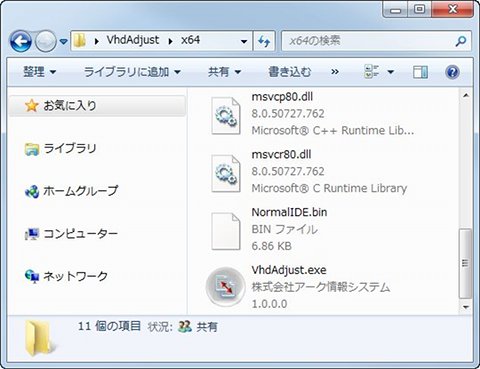Show more toolbar commands chevron
The height and width of the screenshot is (369, 480).
click(x=335, y=72)
